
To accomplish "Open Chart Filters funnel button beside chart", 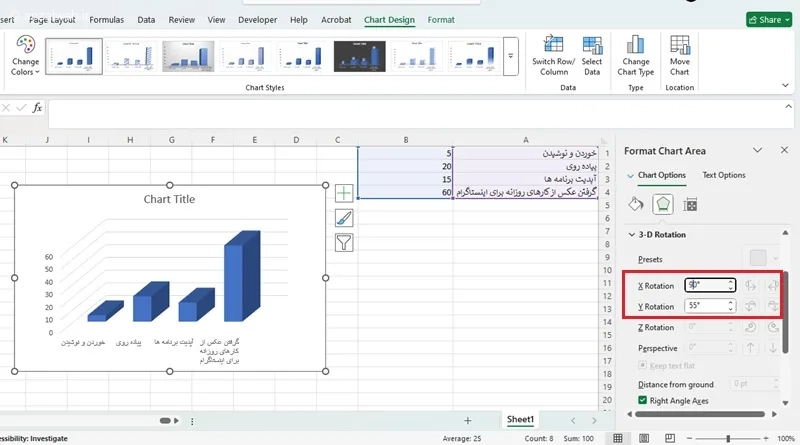I will pyautogui.click(x=344, y=242).
